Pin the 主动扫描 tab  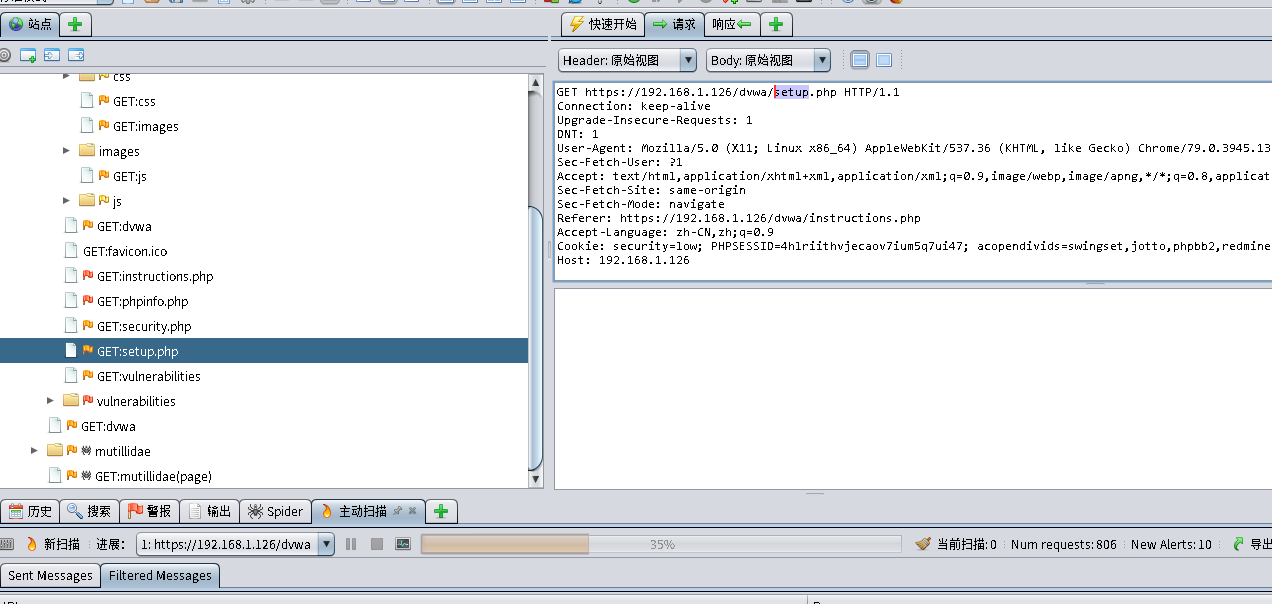point(397,510)
